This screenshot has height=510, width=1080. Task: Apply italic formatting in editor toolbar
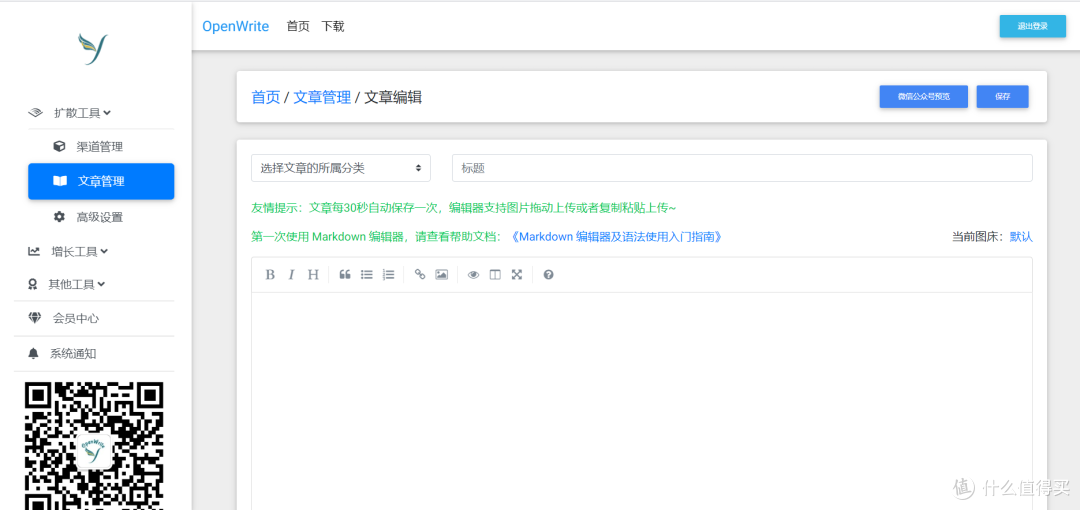291,274
